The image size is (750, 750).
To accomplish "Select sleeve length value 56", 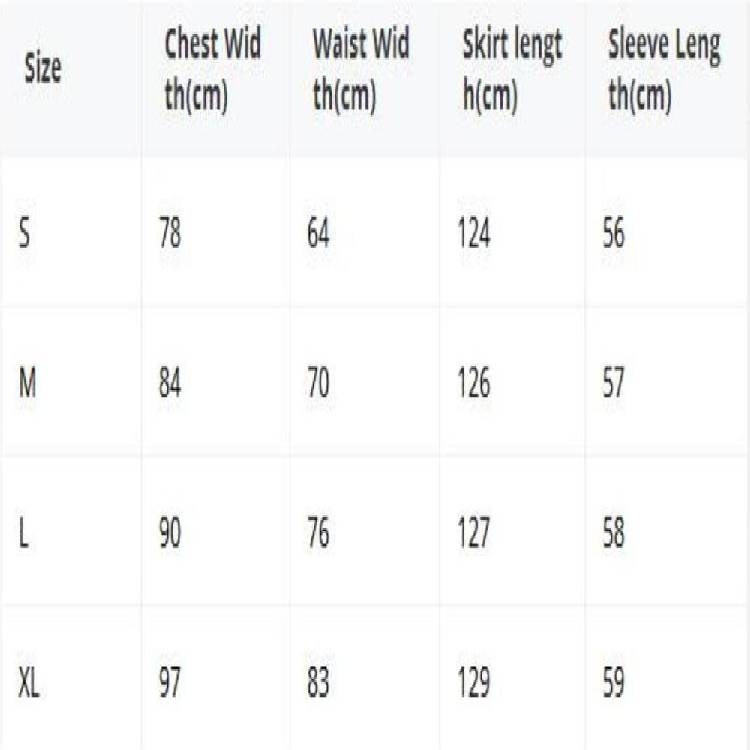I will (x=613, y=234).
